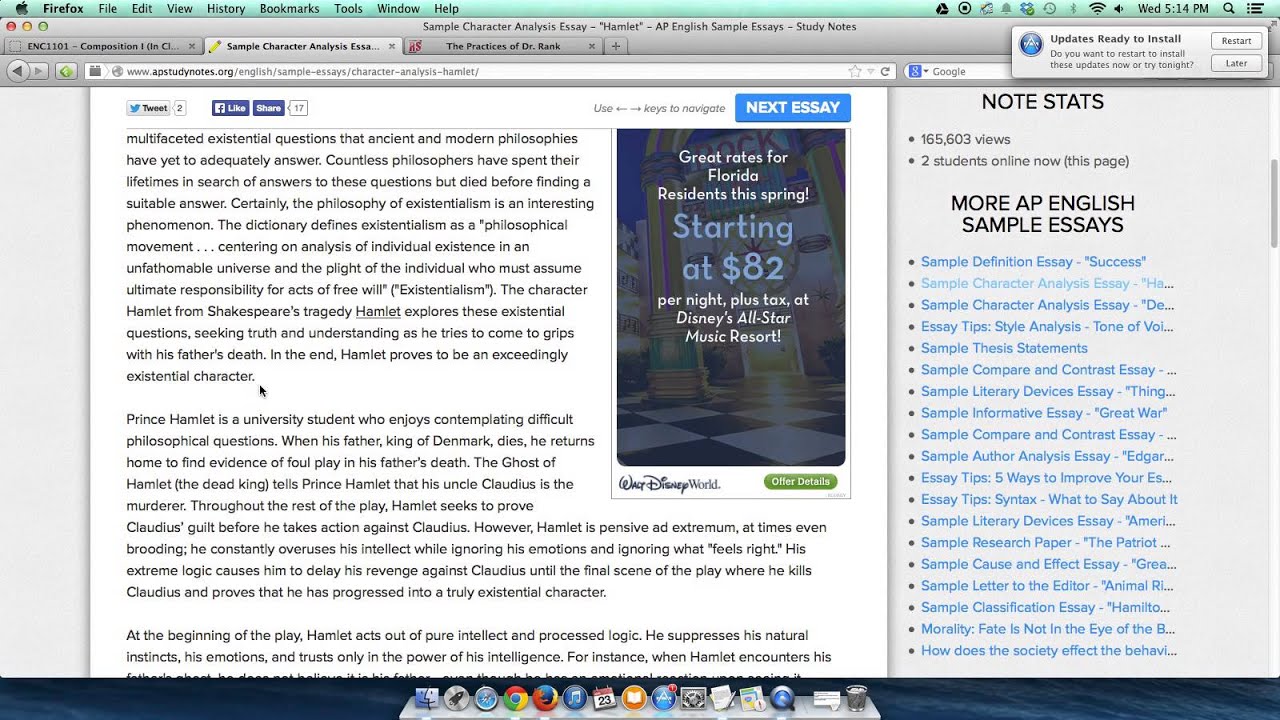Screen dimensions: 1280x720
Task: Switch to The Practices of Dr. Rank tab
Action: 504,46
